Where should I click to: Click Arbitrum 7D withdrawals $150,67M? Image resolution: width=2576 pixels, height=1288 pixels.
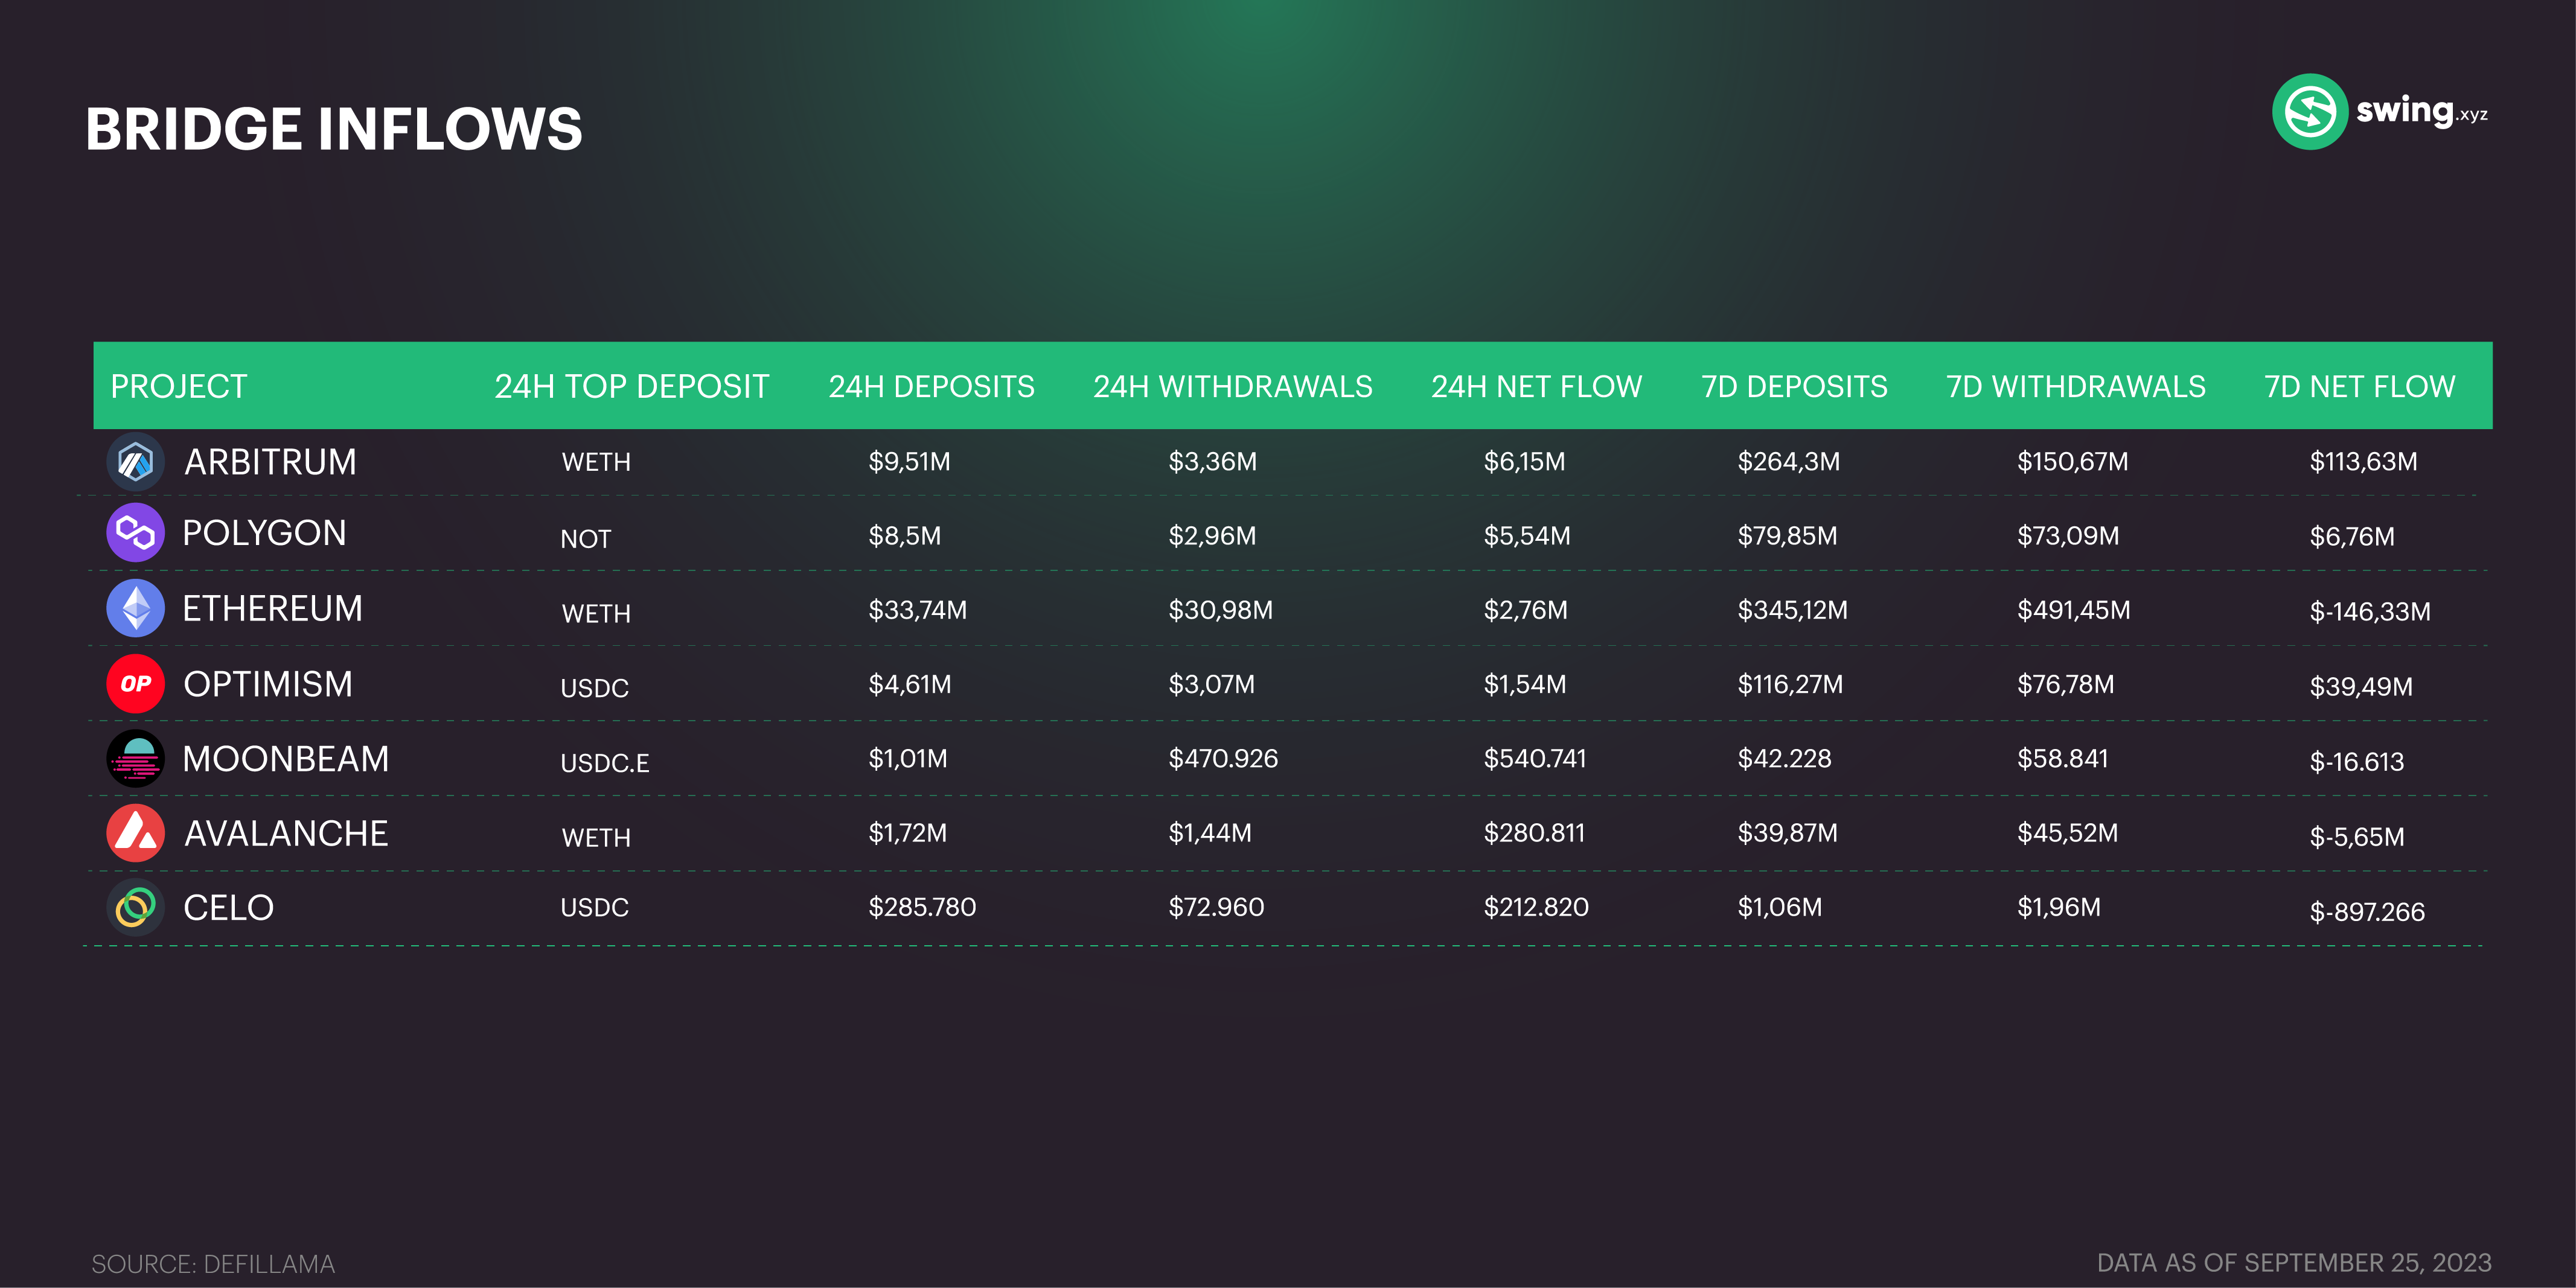[2073, 462]
